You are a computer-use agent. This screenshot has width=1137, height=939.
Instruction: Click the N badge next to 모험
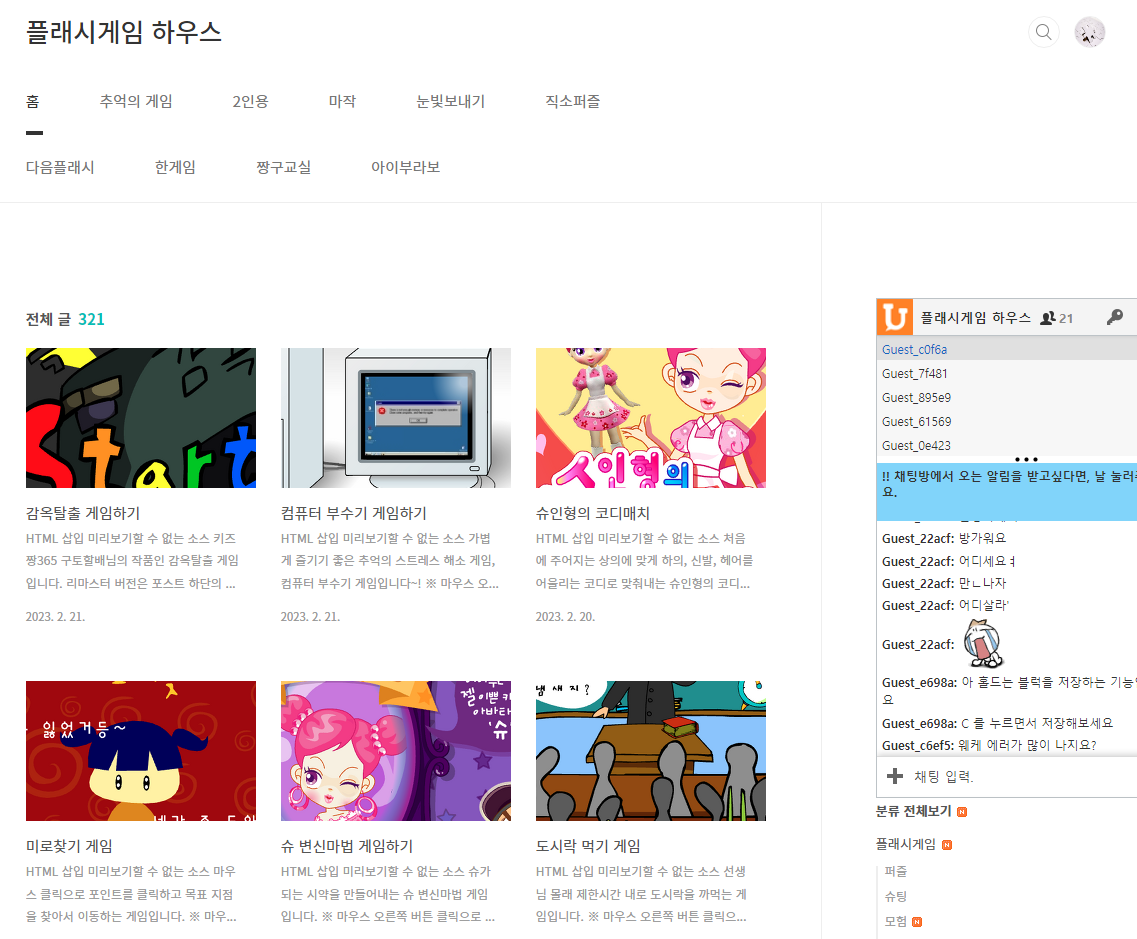(917, 922)
